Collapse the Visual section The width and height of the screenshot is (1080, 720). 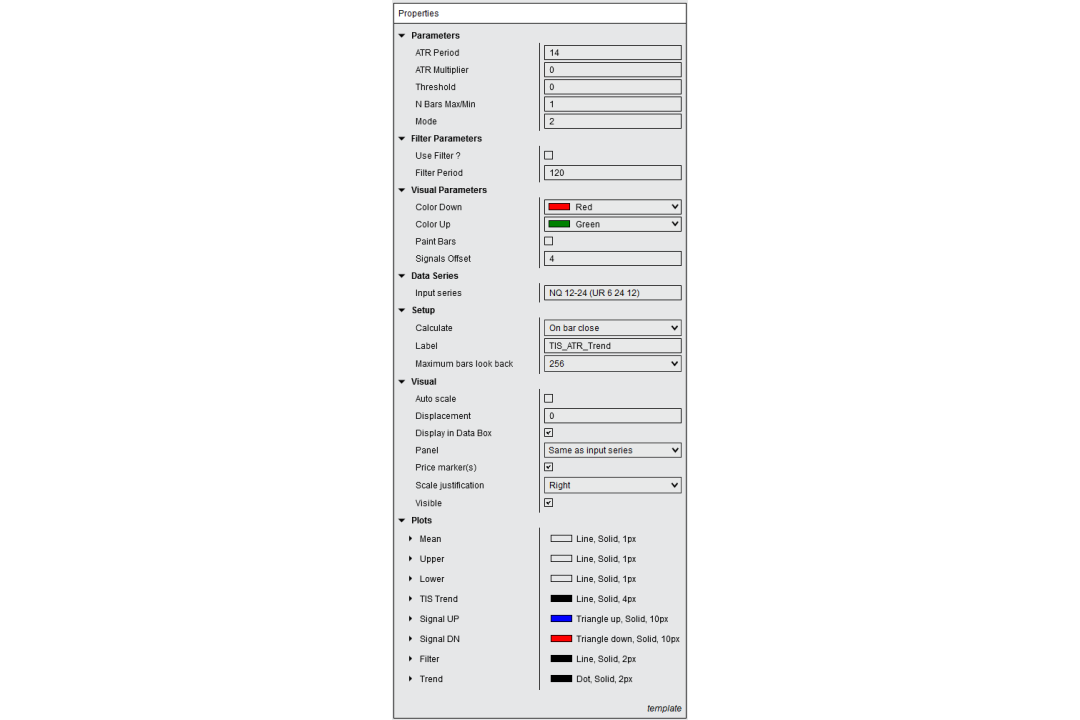pos(402,382)
